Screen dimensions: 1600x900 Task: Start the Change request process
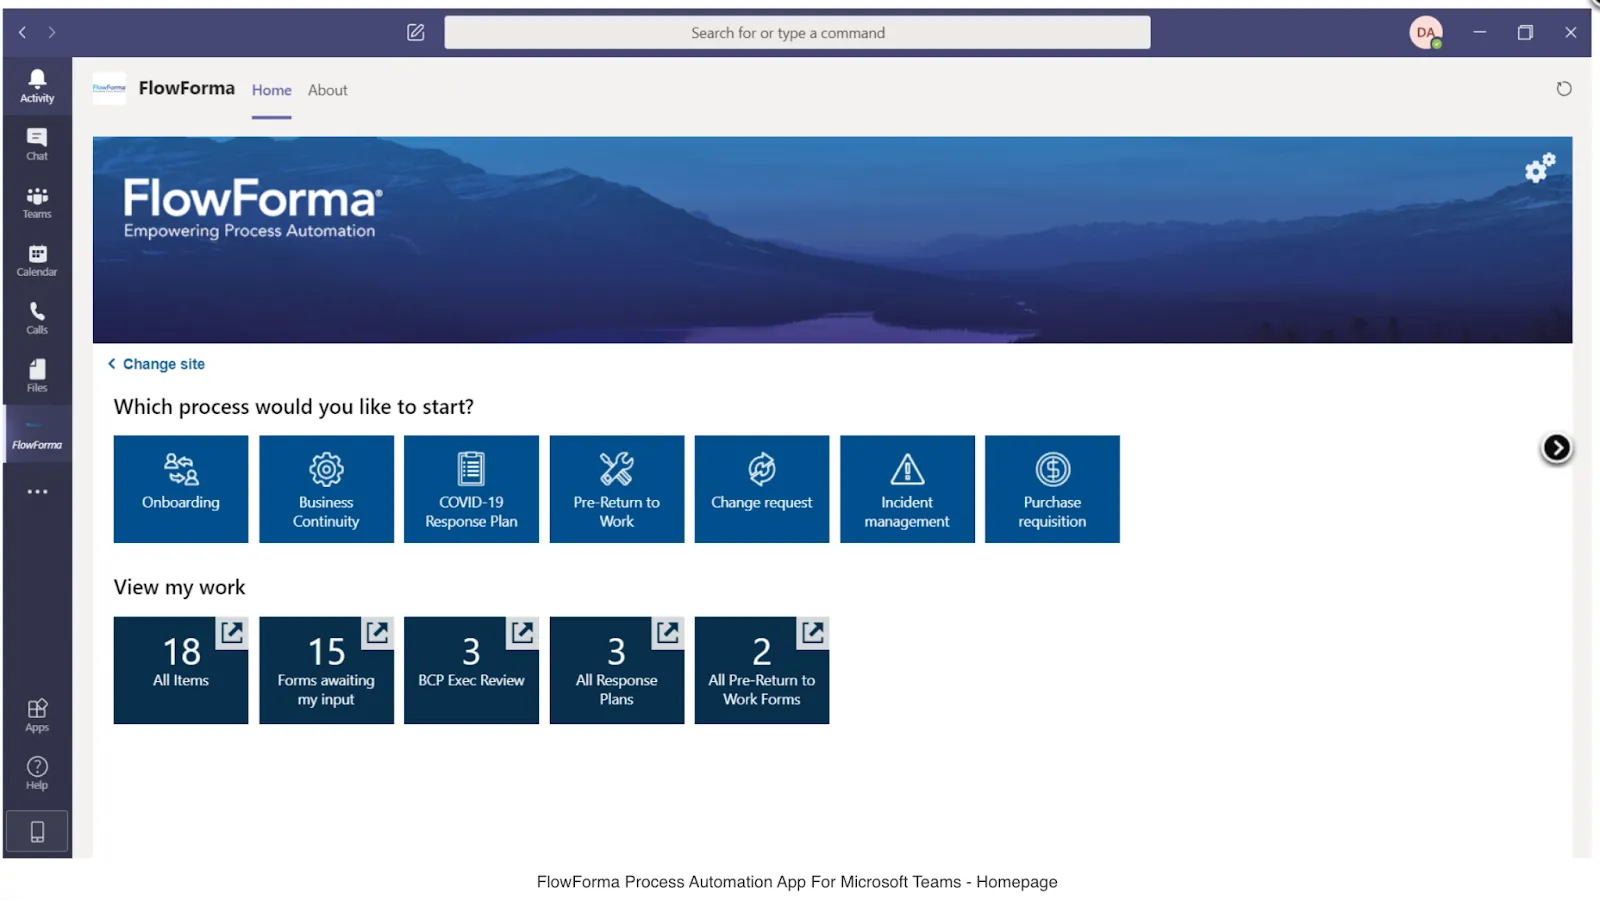(762, 489)
